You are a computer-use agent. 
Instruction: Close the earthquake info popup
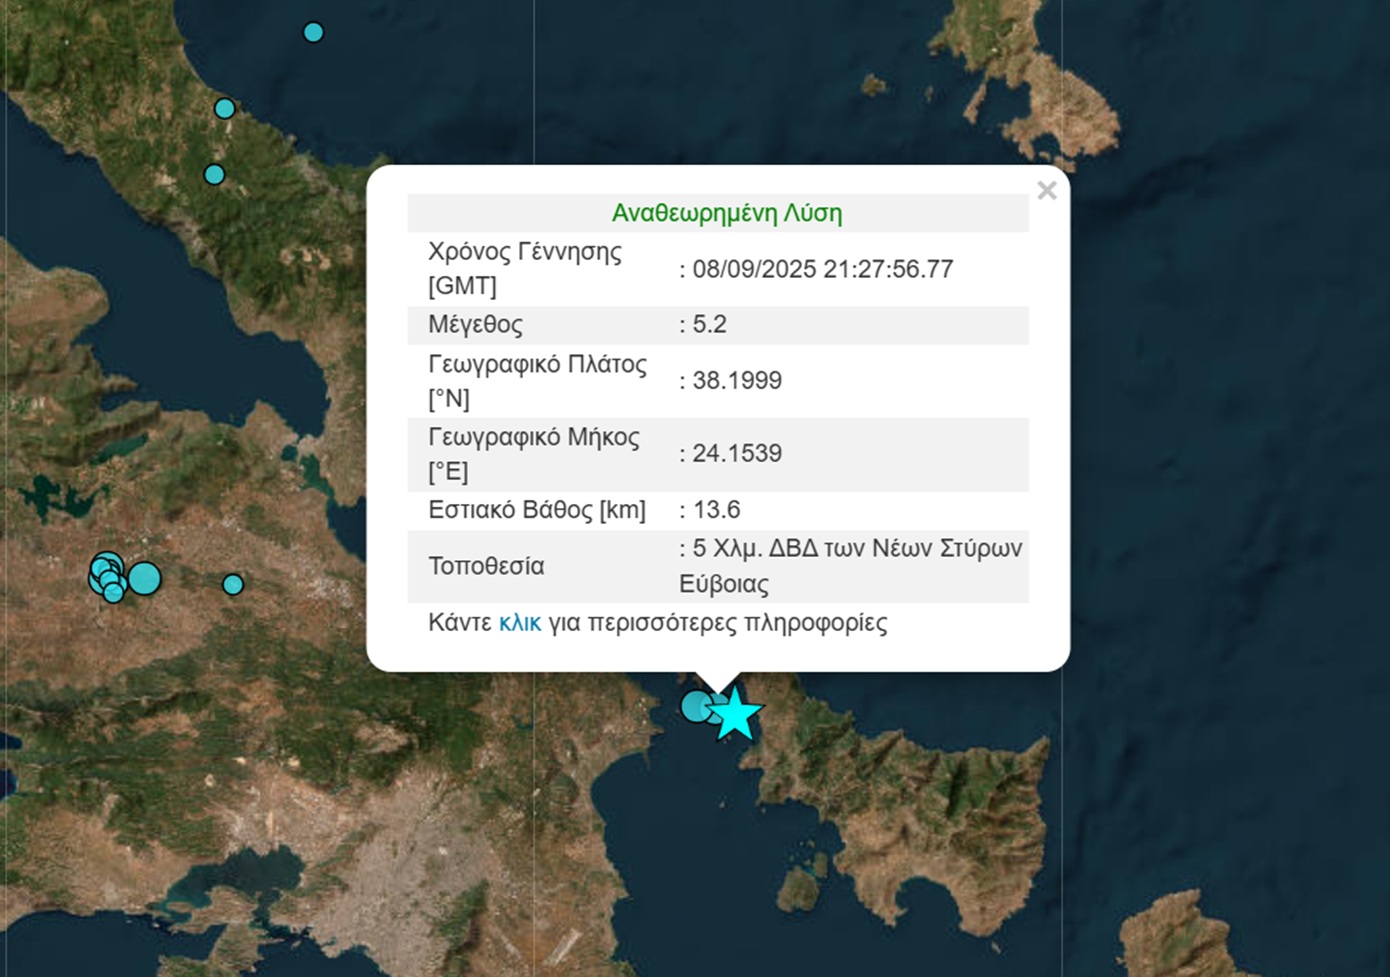click(x=1046, y=190)
